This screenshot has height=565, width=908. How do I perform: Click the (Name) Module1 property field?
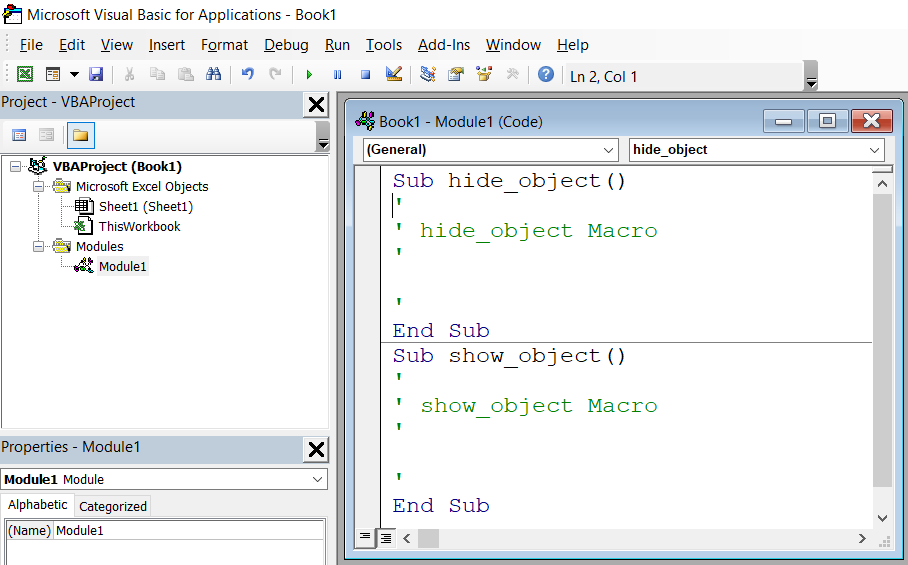pyautogui.click(x=188, y=531)
